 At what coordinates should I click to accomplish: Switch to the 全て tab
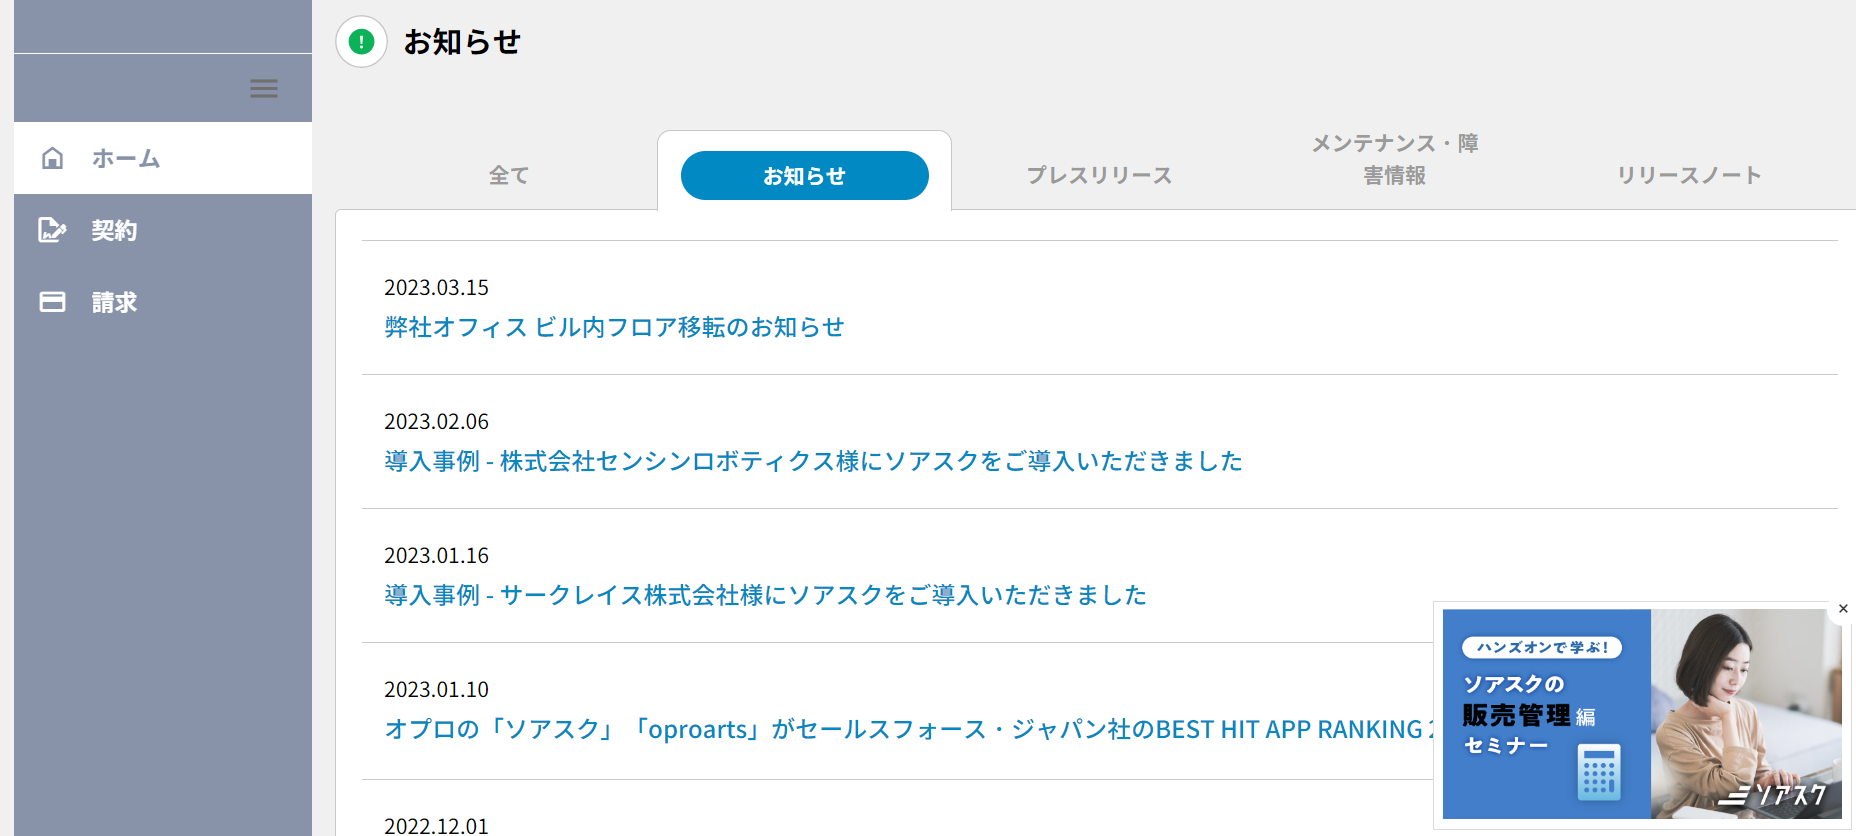point(509,176)
